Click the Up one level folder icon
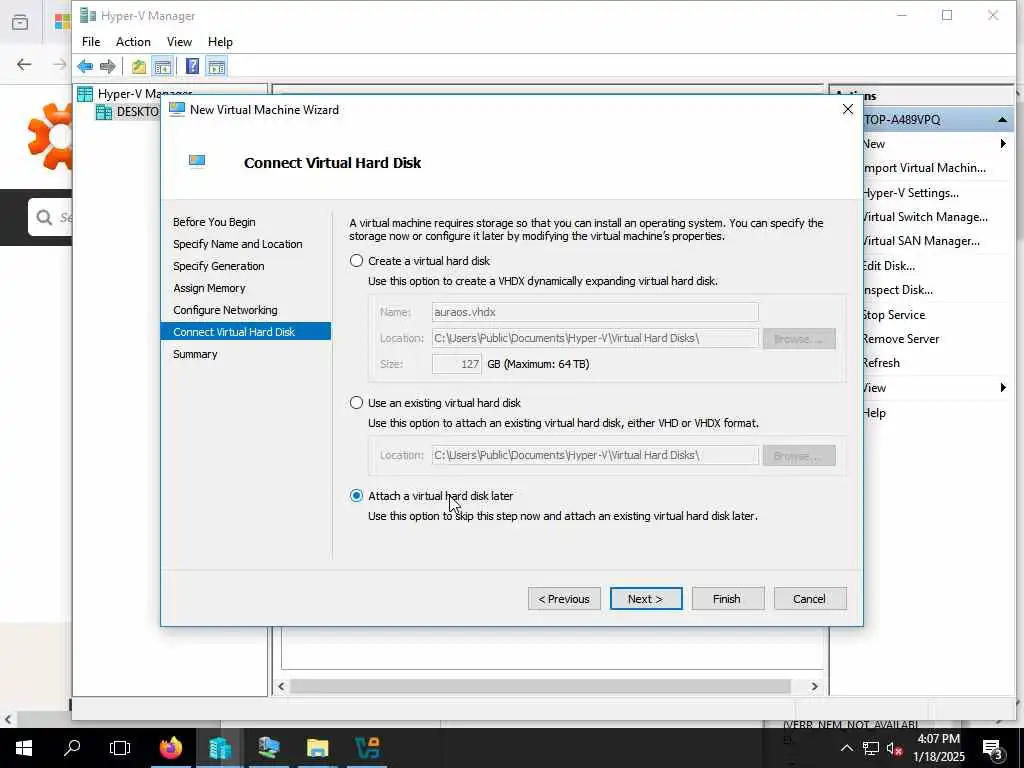Screen dimensions: 1024x768 point(138,66)
